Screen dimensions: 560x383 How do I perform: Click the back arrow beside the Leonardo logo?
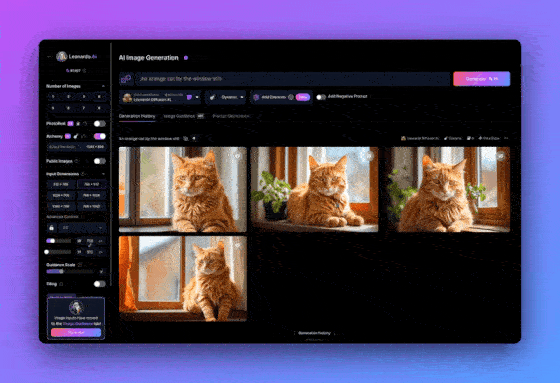pos(49,56)
